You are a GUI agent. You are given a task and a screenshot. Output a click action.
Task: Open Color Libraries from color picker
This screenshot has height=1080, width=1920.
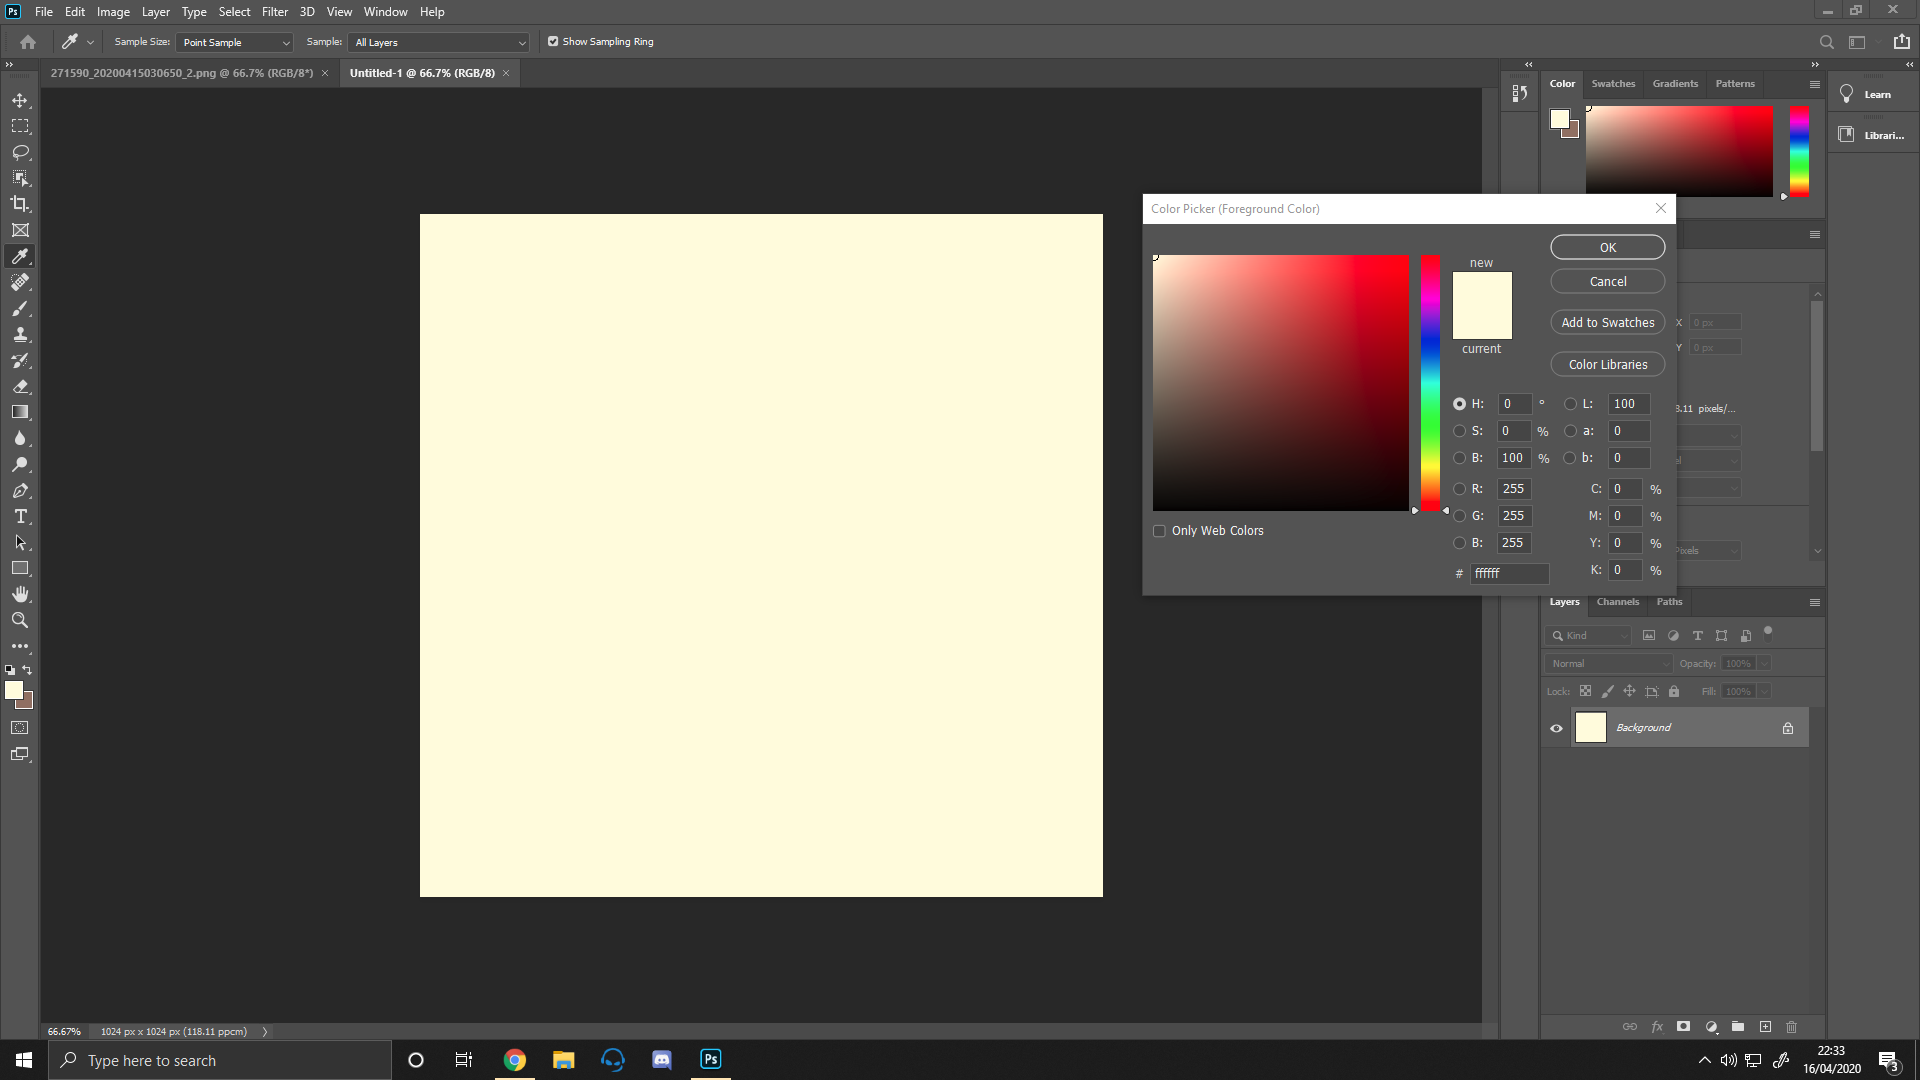(1607, 365)
